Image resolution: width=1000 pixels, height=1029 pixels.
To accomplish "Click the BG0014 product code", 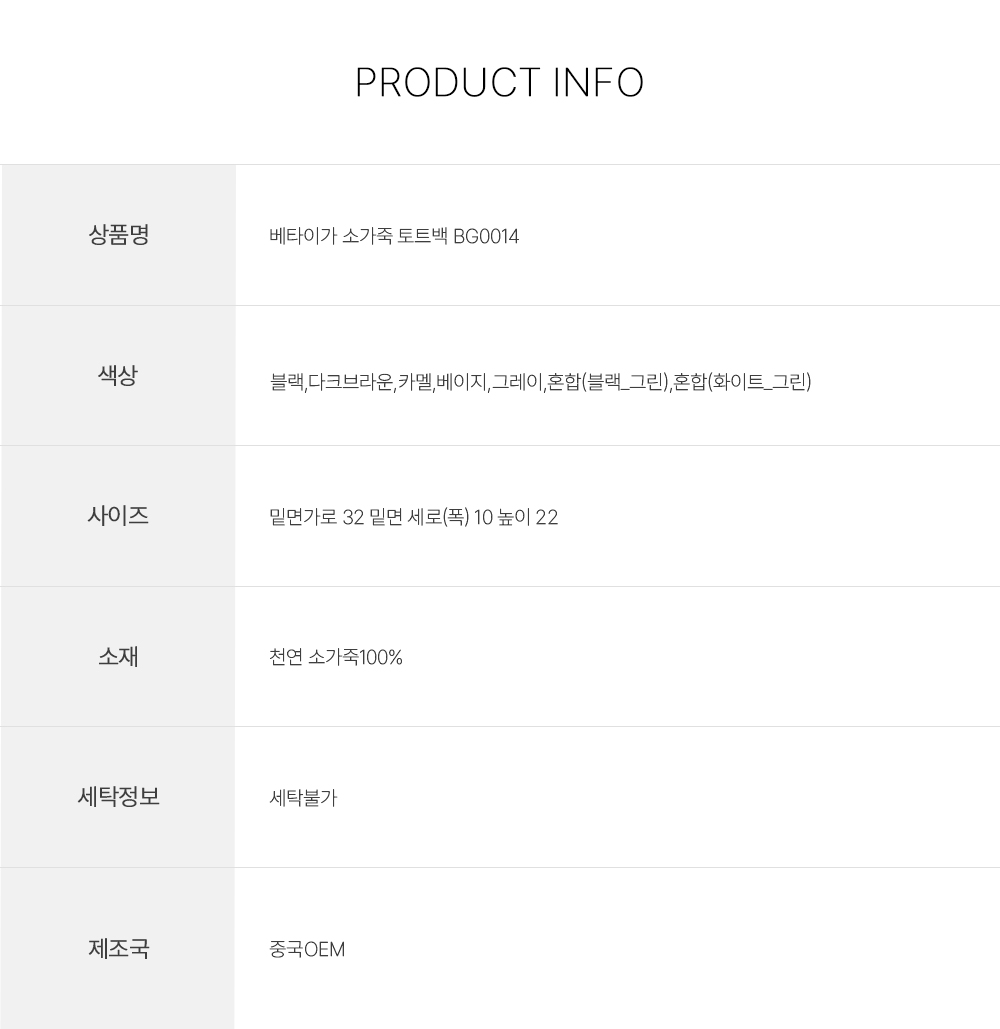I will coord(486,237).
